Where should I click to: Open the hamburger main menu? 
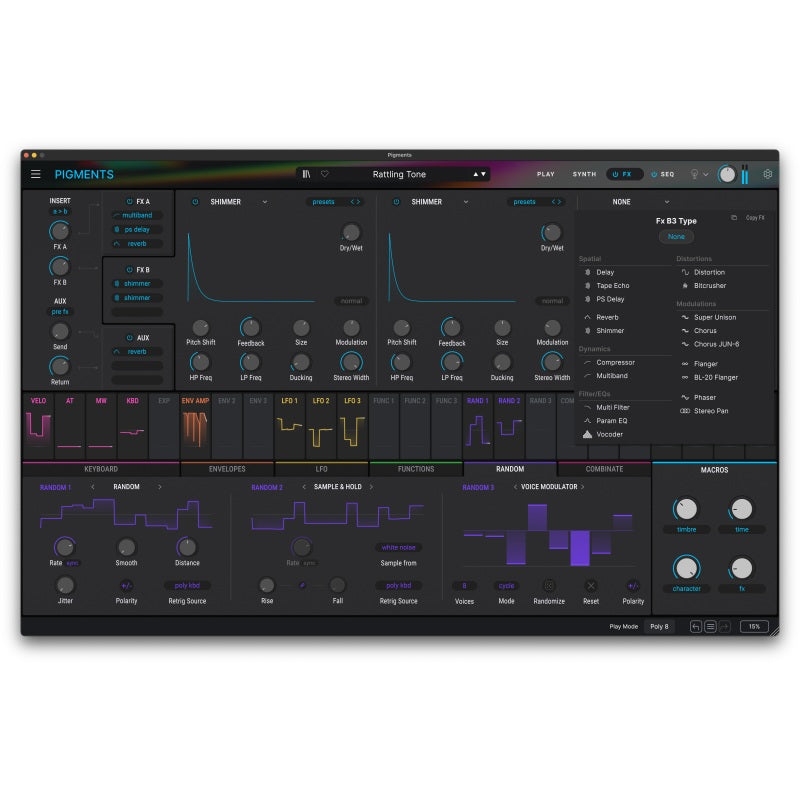(x=36, y=174)
